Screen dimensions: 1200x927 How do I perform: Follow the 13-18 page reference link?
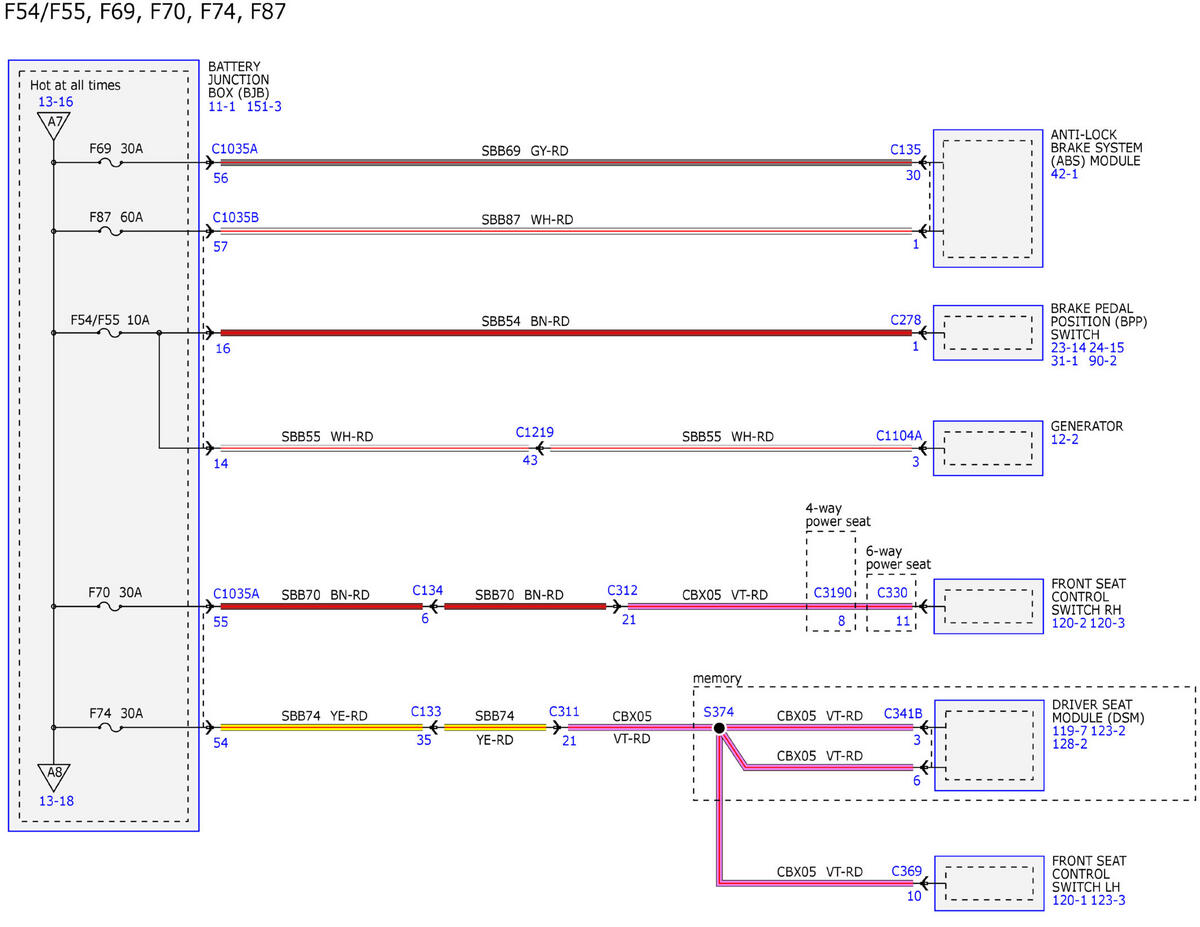point(55,800)
